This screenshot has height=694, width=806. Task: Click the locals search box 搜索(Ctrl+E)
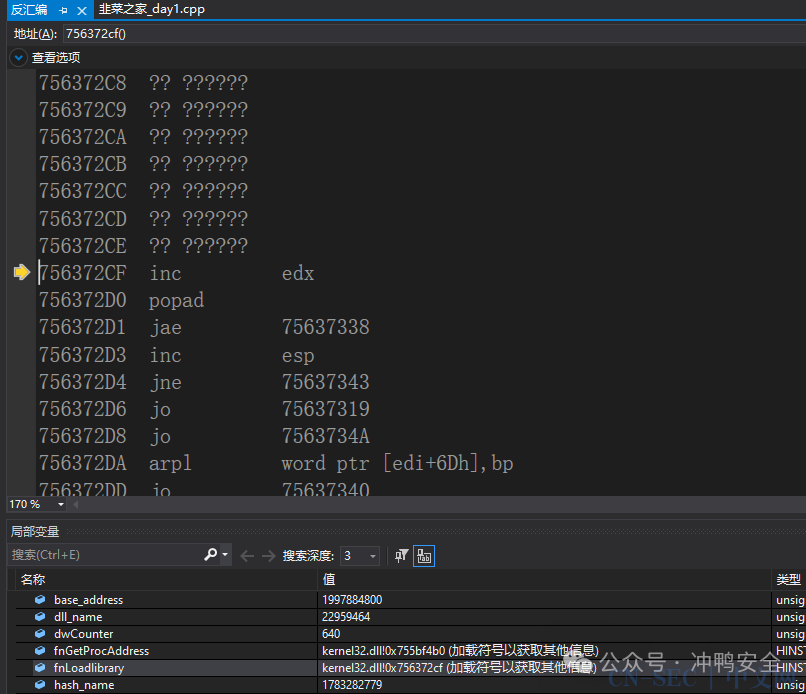click(105, 555)
